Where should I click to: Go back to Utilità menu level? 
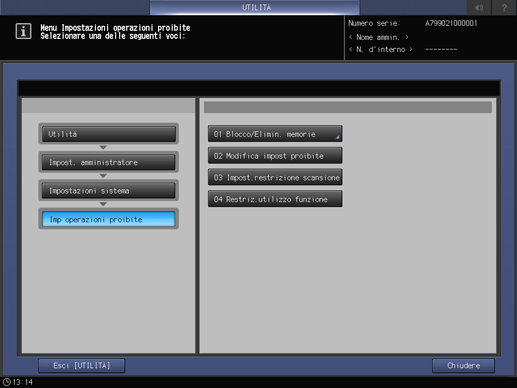[x=109, y=134]
